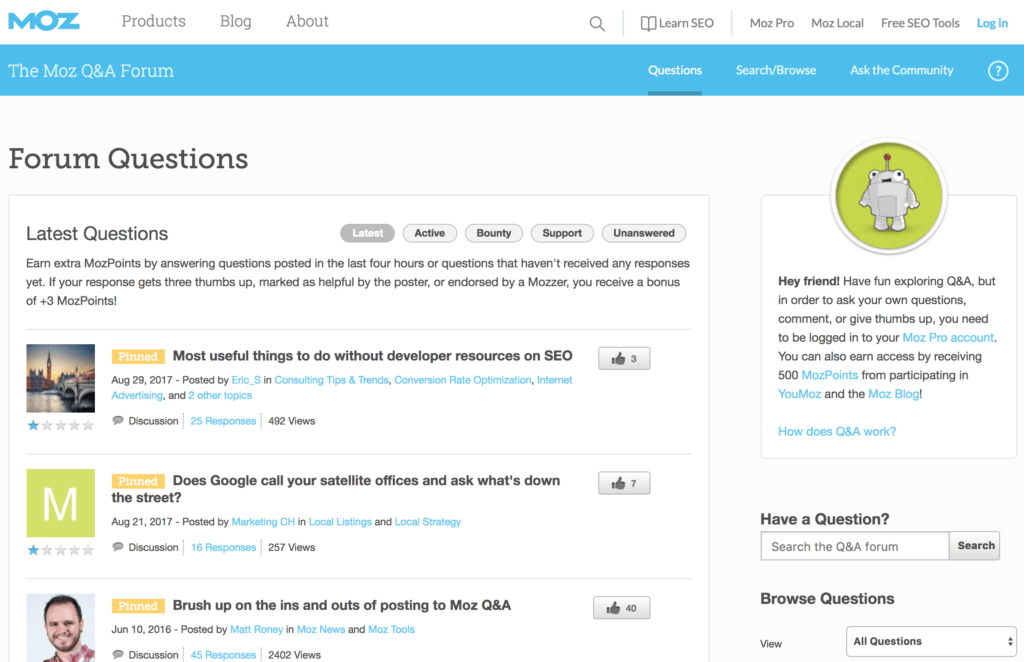Click the Learn SEO book icon
Viewport: 1024px width, 662px height.
click(648, 24)
